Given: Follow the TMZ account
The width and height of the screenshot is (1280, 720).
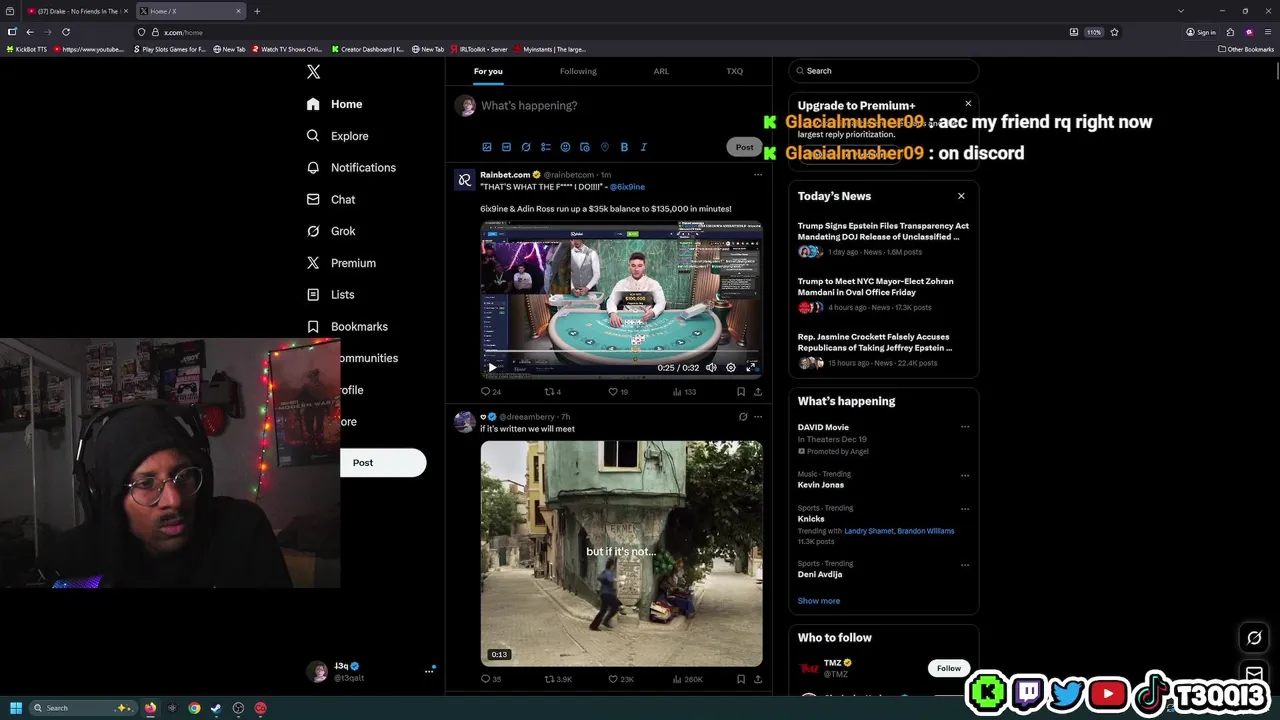Looking at the screenshot, I should click(949, 668).
